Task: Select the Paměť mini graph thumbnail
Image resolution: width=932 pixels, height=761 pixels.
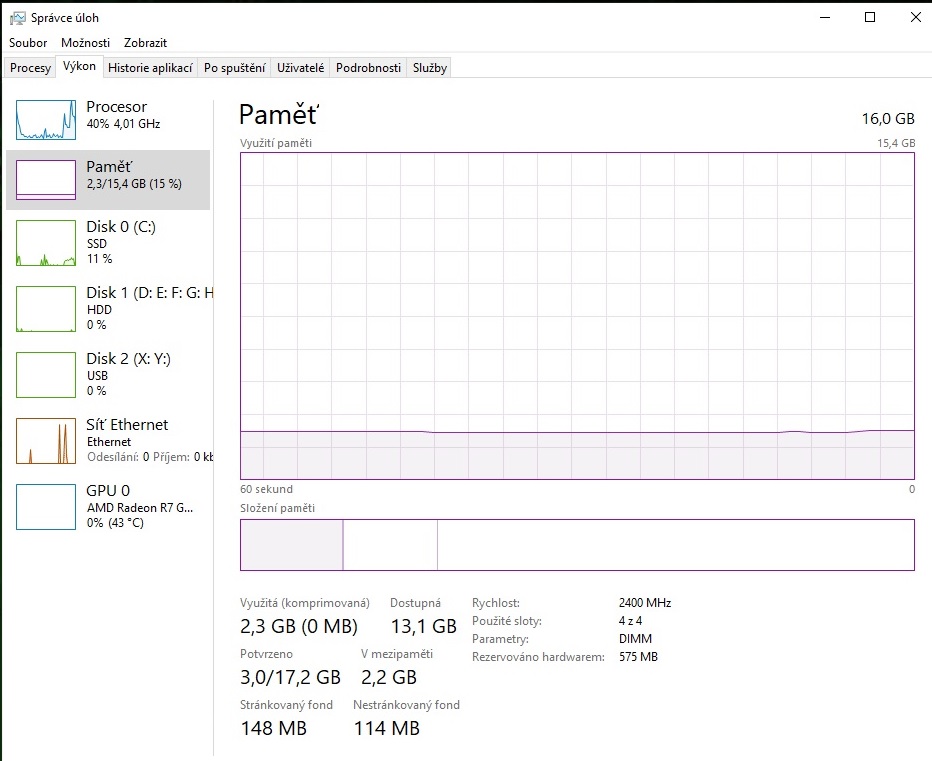Action: click(x=46, y=180)
